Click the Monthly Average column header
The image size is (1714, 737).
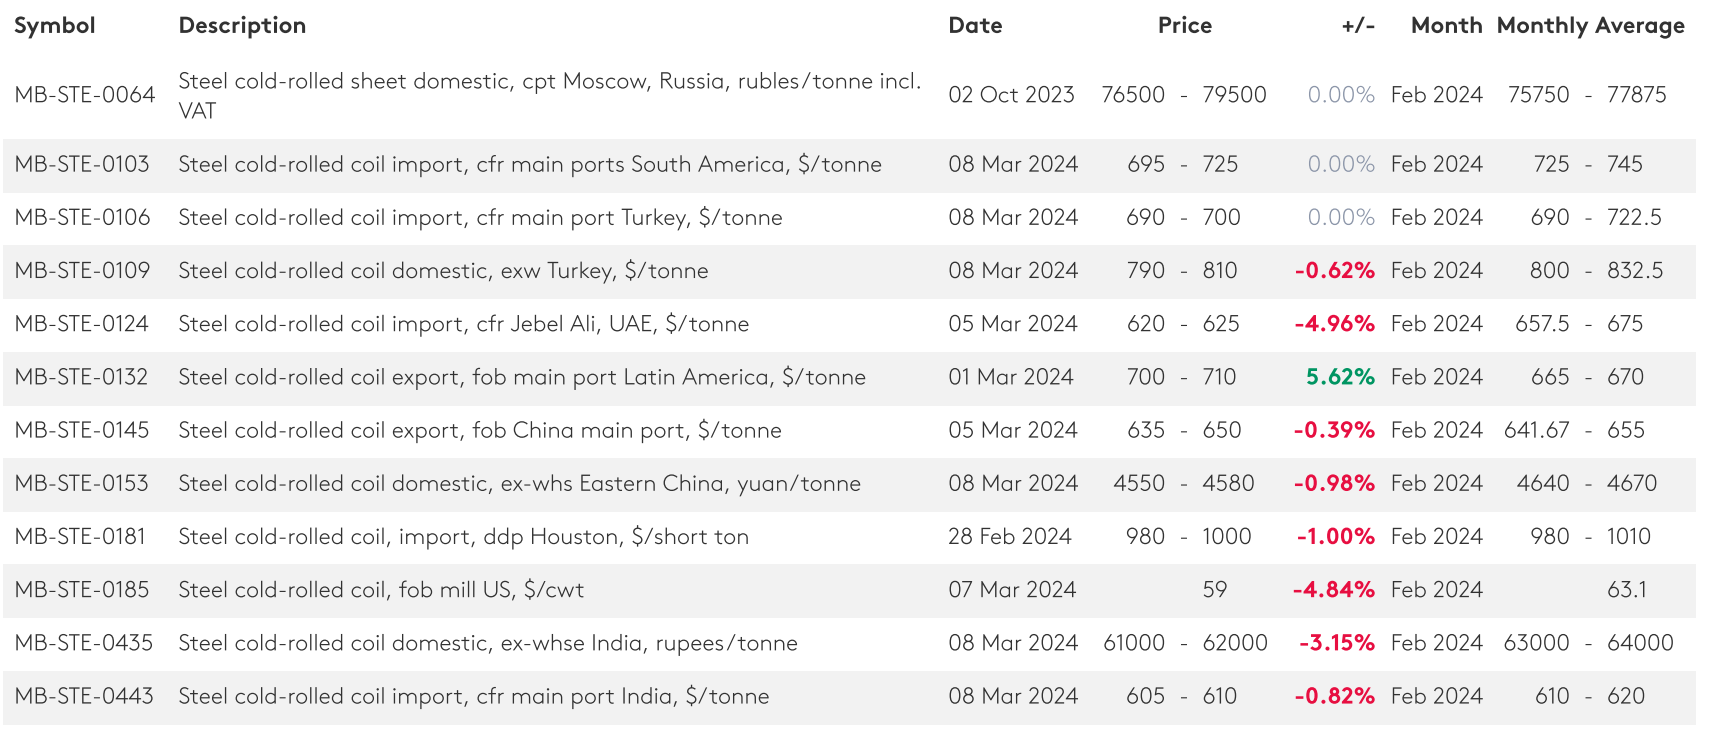(x=1590, y=26)
